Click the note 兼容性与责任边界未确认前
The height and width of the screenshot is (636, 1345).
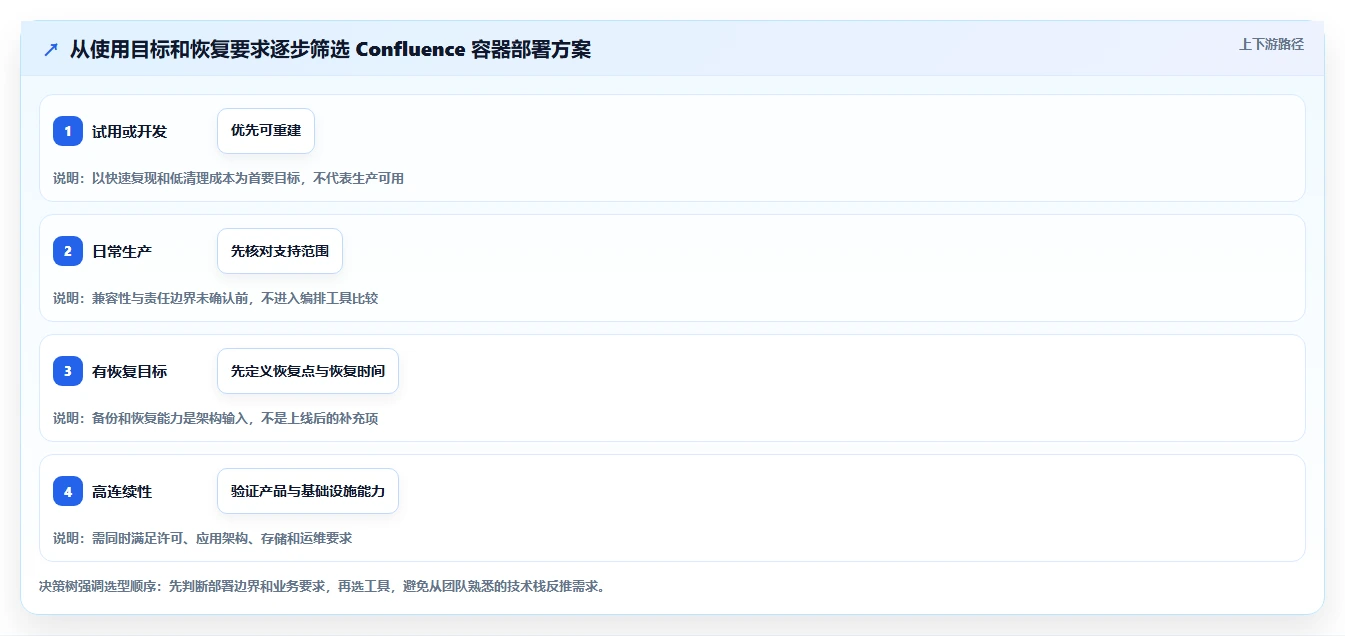pyautogui.click(x=172, y=298)
